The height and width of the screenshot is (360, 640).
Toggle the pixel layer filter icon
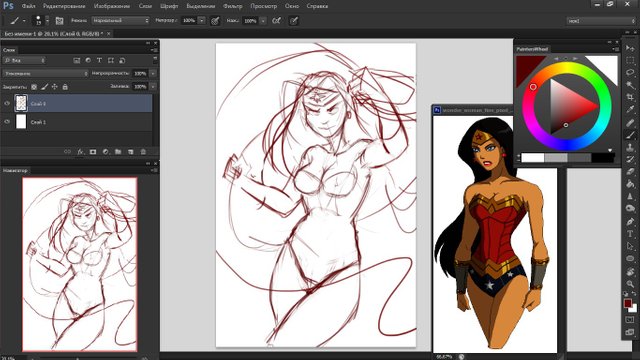(x=76, y=60)
